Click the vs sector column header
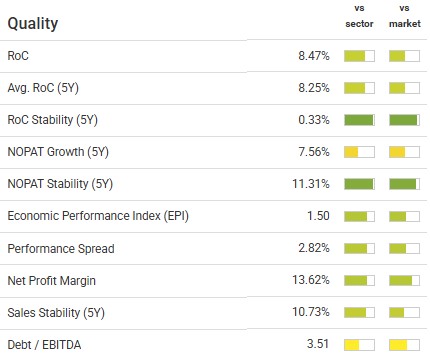This screenshot has height=360, width=430. [x=359, y=16]
